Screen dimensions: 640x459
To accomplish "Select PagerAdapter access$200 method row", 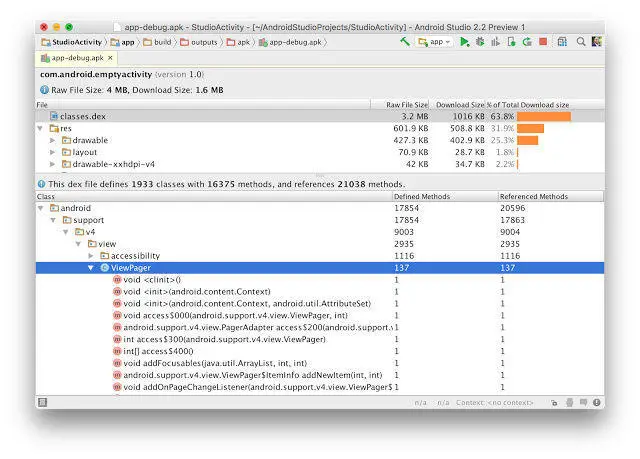I will (320, 327).
